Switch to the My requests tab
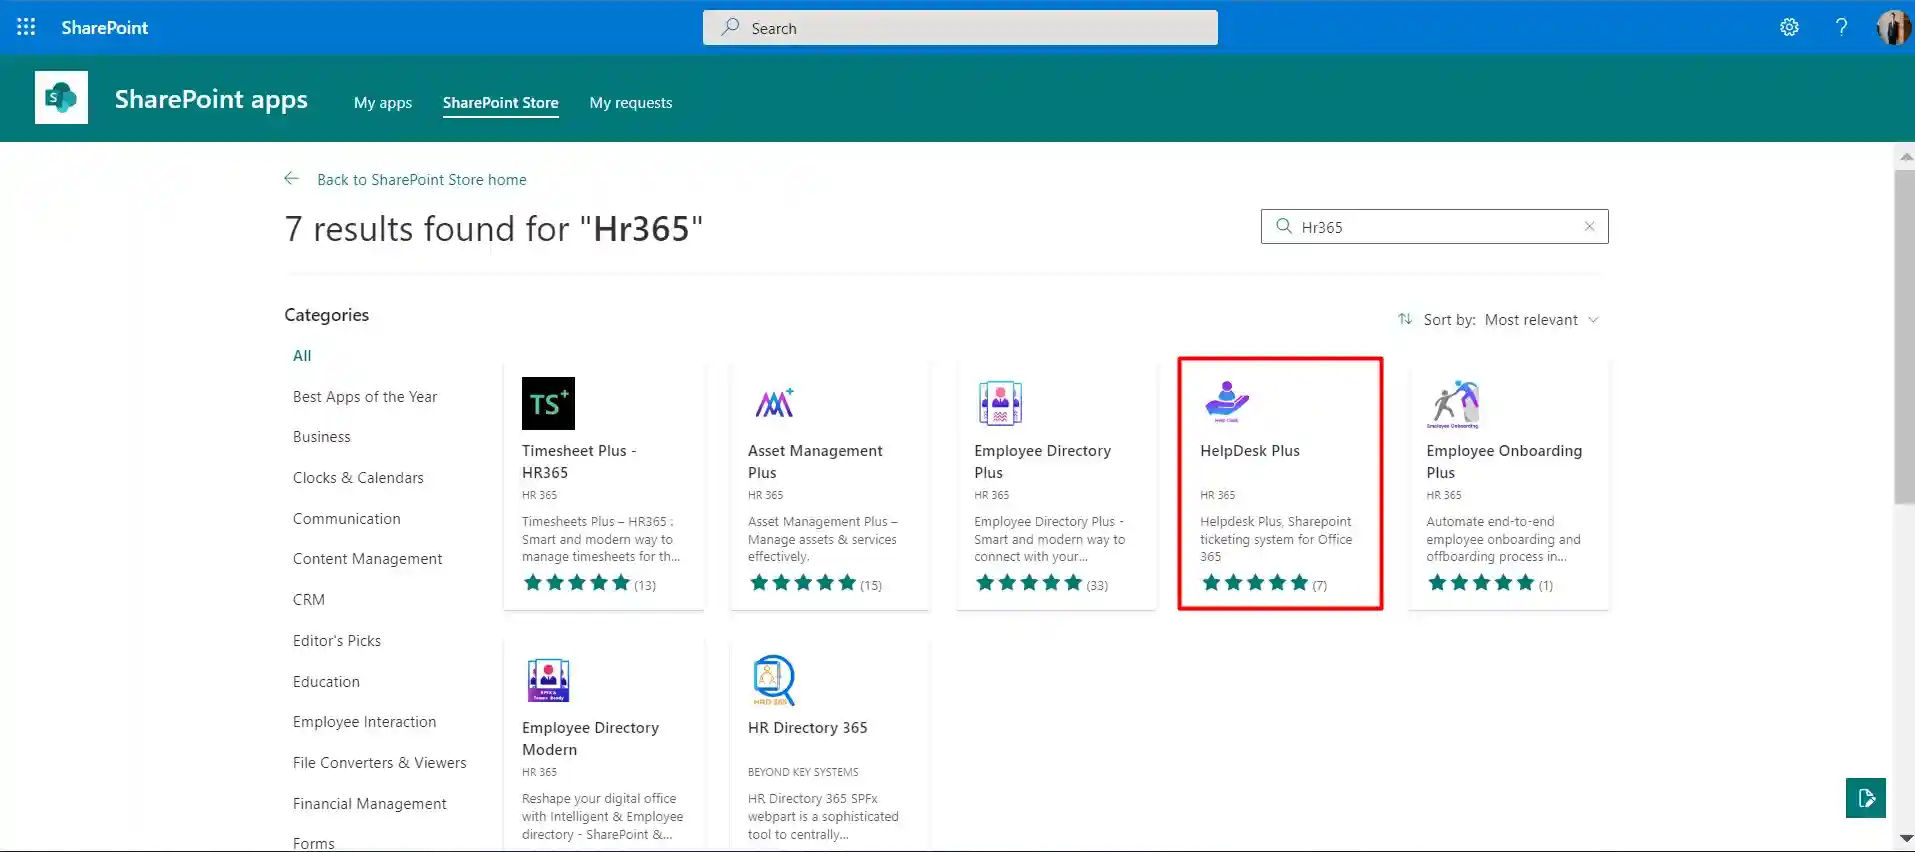This screenshot has height=852, width=1915. [x=630, y=103]
